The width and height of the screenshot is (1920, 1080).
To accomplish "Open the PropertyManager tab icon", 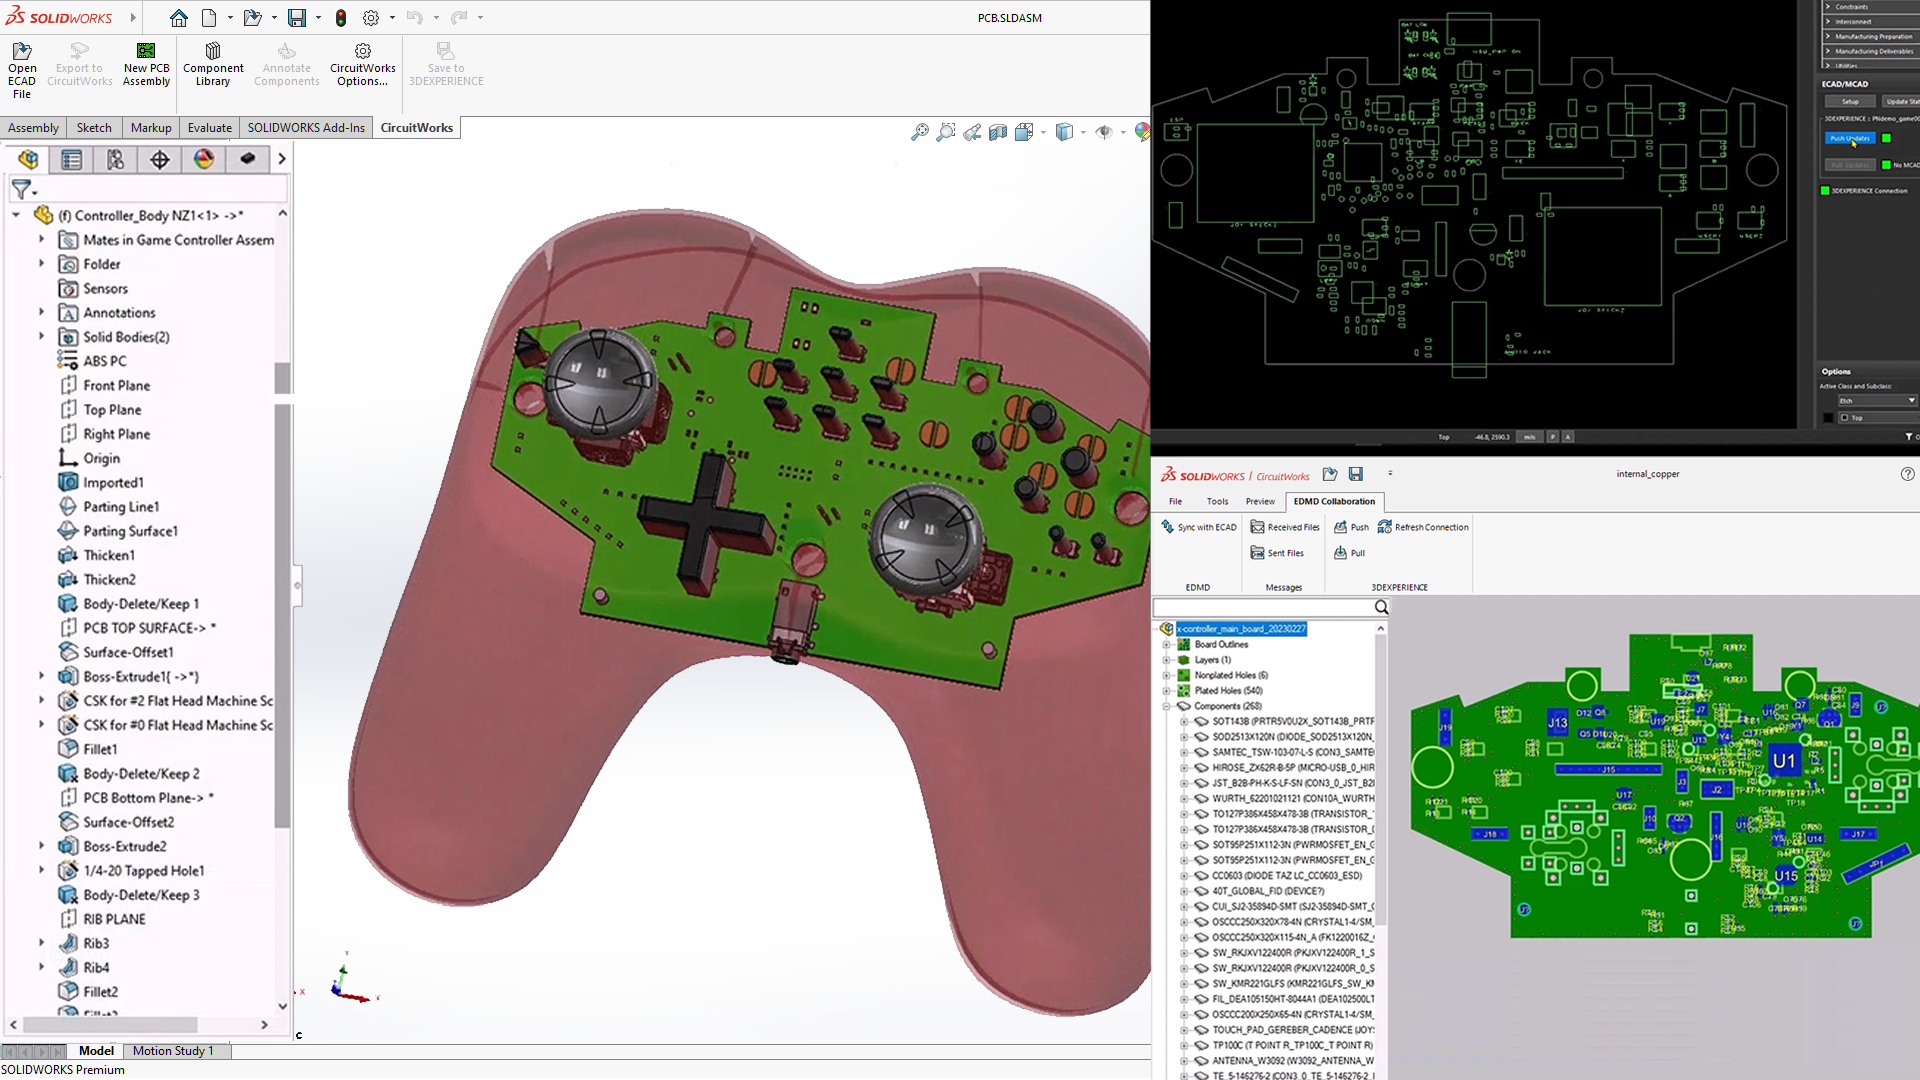I will pos(72,159).
